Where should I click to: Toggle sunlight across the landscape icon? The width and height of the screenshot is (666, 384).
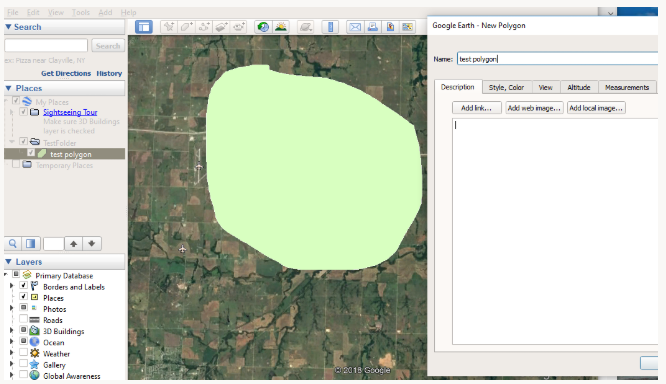point(281,27)
